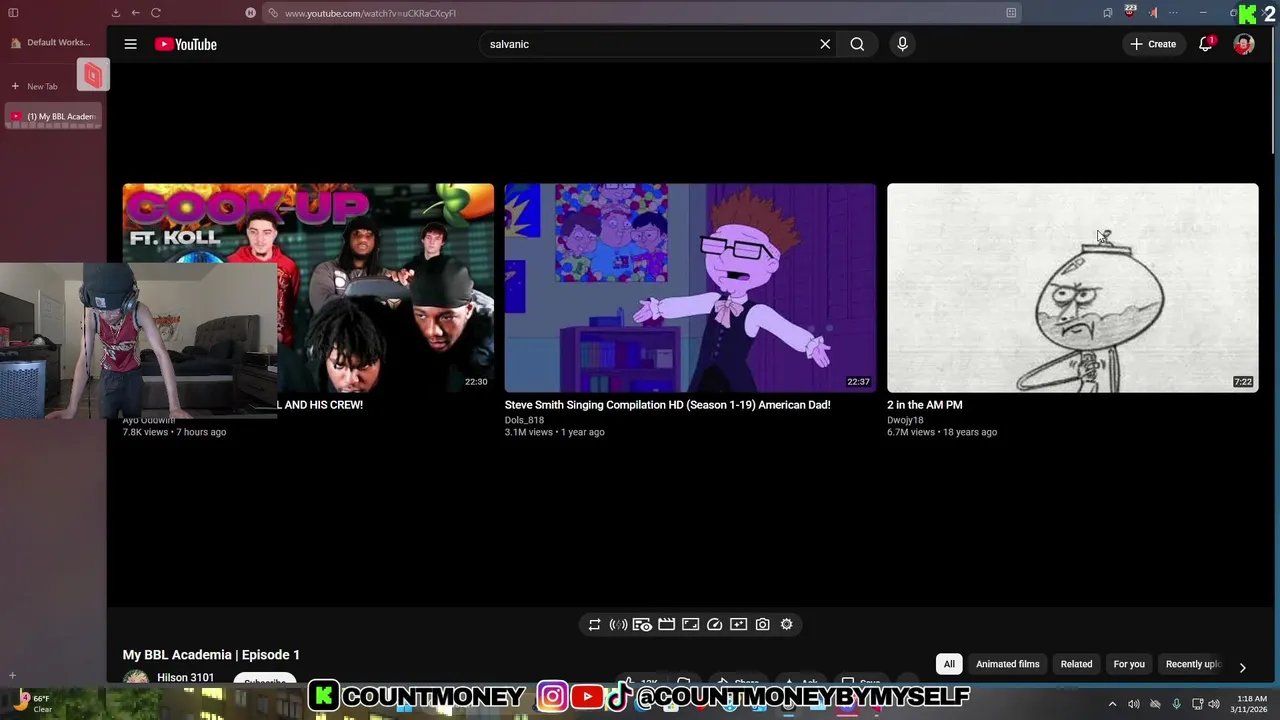Image resolution: width=1280 pixels, height=720 pixels.
Task: Open the playback speed gauge icon
Action: (x=714, y=624)
